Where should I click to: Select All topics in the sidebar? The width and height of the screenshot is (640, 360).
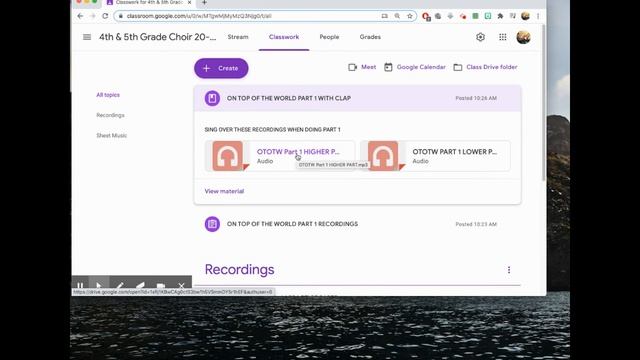[x=108, y=95]
